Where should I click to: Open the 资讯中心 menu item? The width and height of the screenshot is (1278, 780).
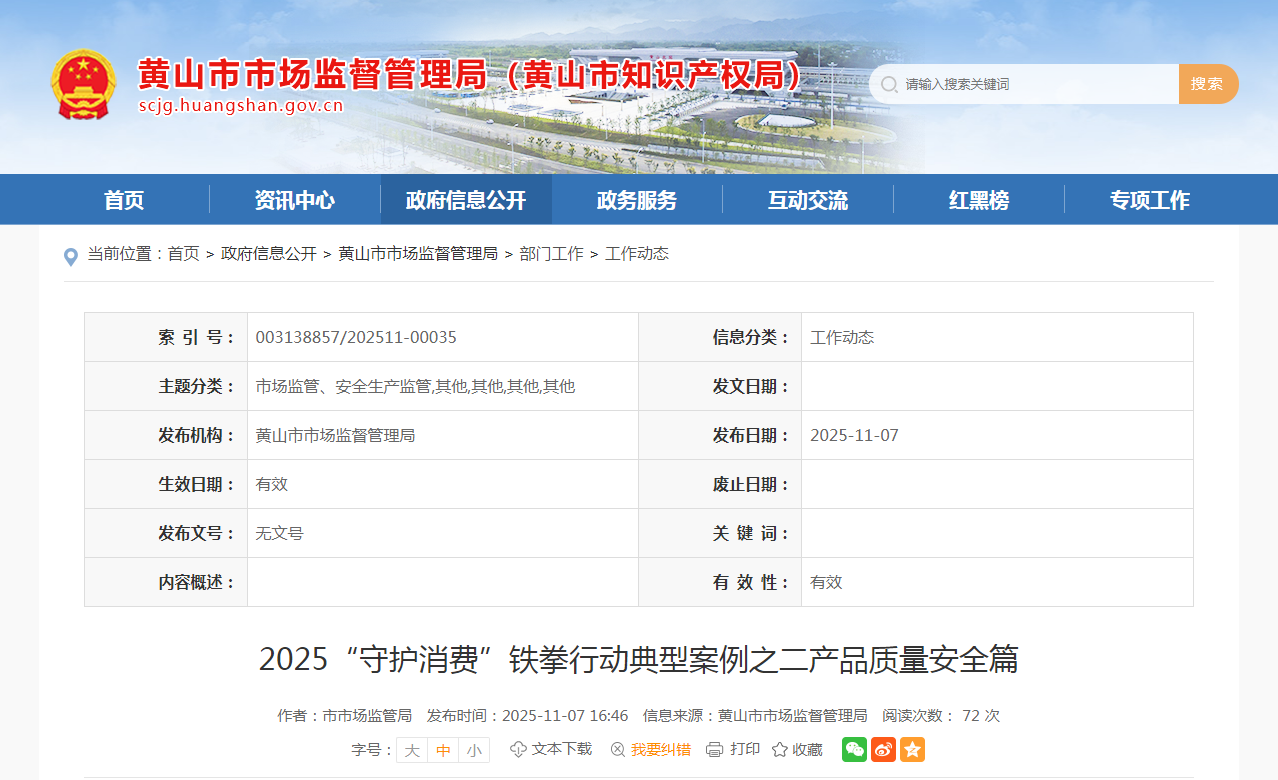(x=294, y=199)
